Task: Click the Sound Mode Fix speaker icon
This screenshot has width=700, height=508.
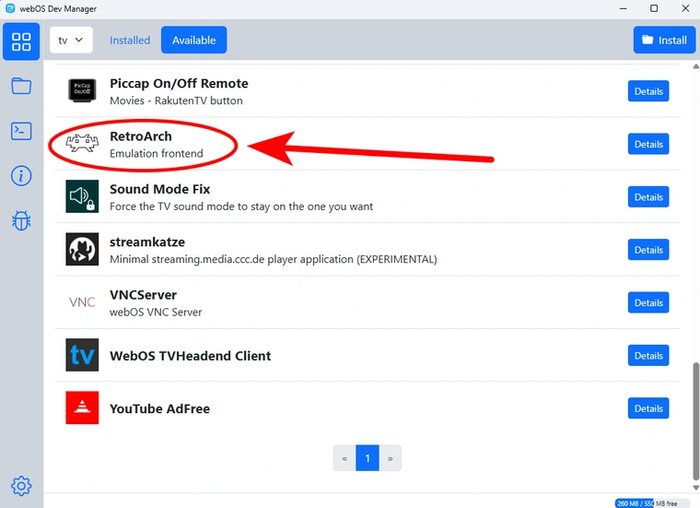Action: tap(82, 197)
